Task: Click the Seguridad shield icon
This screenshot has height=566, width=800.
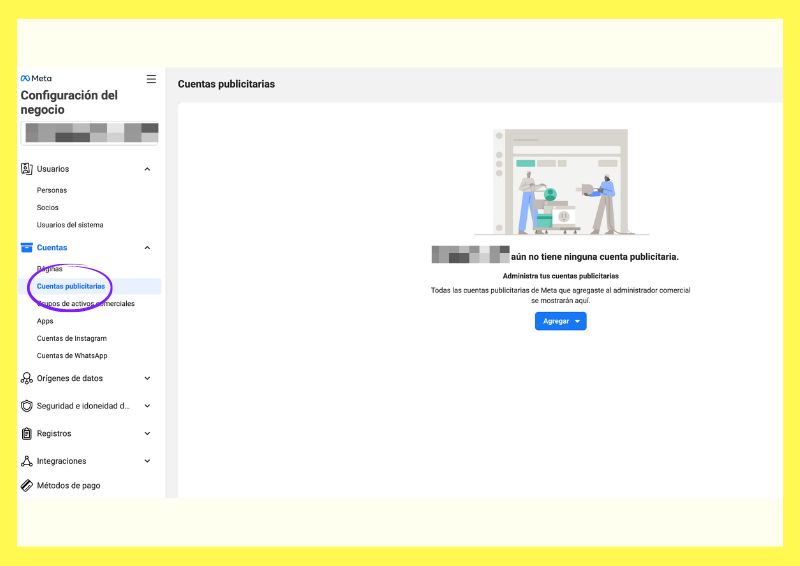Action: pos(27,406)
